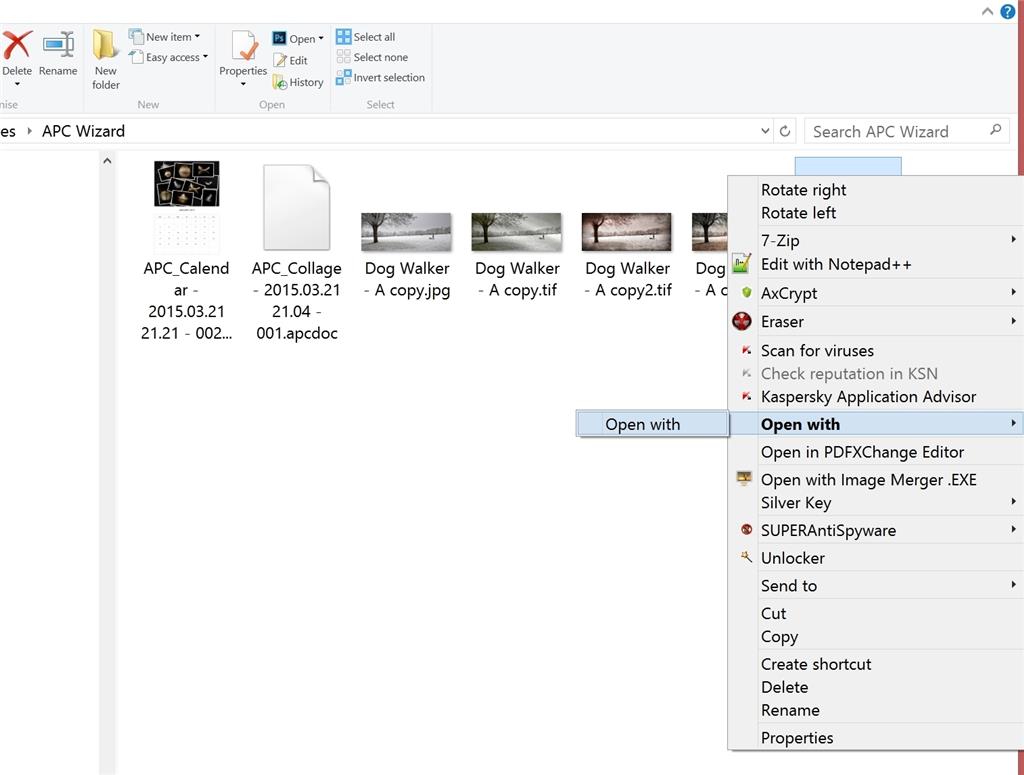
Task: Click the Open with flyout item
Action: click(x=652, y=424)
